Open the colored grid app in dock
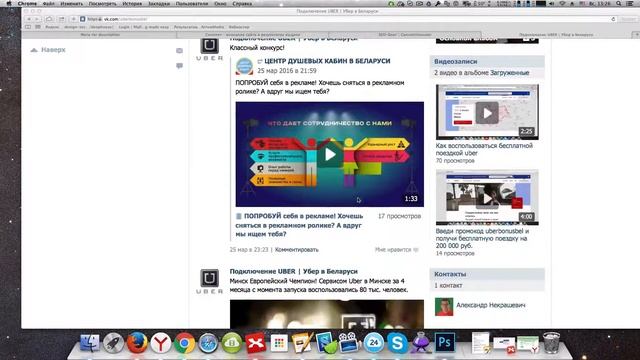This screenshot has width=640, height=360. click(279, 343)
